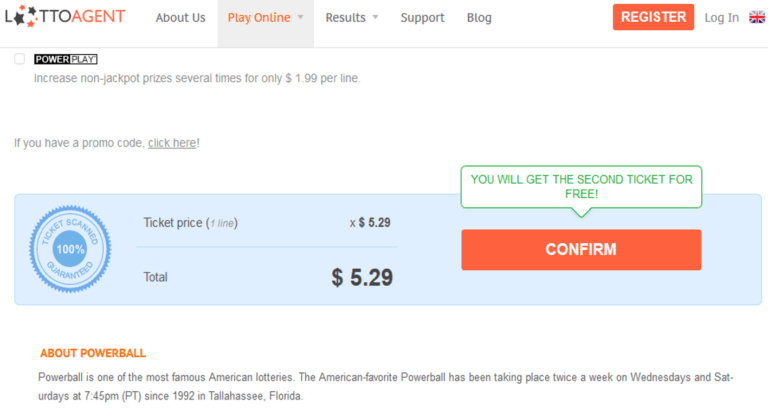This screenshot has height=413, width=768.
Task: Enable the Power Play checkbox
Action: pos(20,59)
